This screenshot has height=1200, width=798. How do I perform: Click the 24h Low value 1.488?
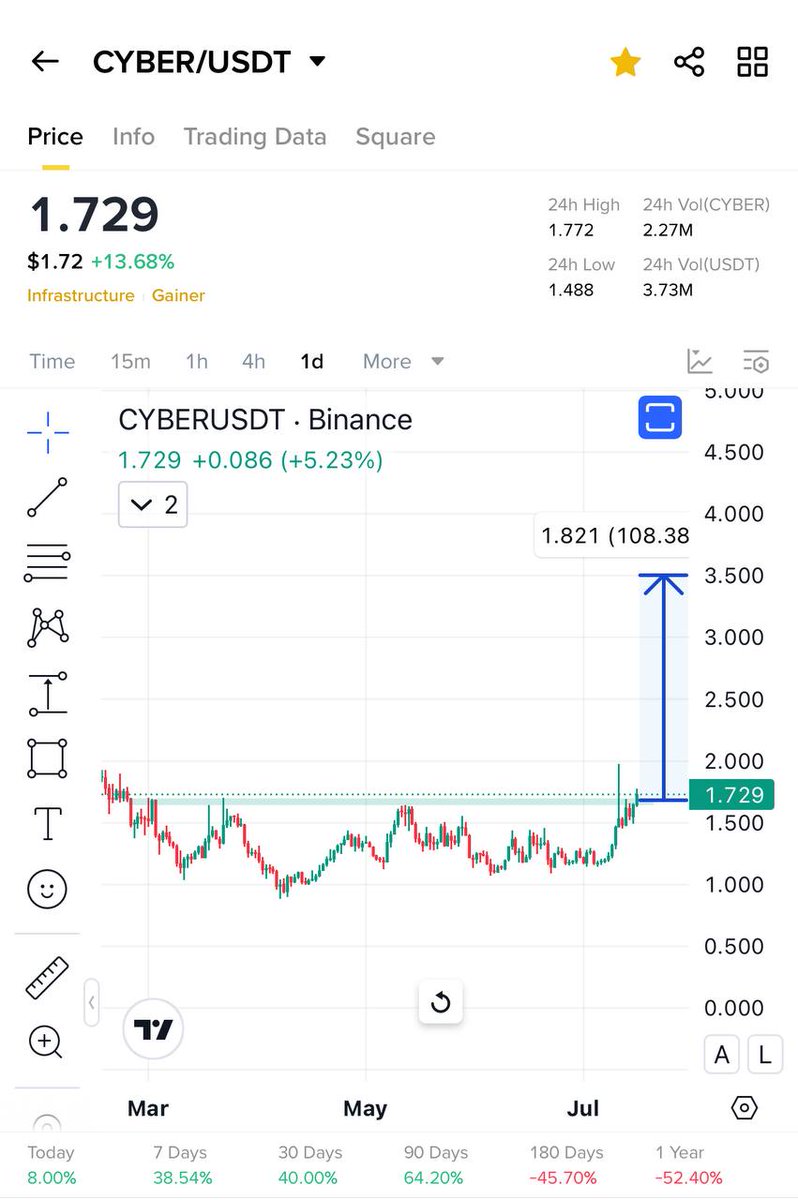[571, 290]
